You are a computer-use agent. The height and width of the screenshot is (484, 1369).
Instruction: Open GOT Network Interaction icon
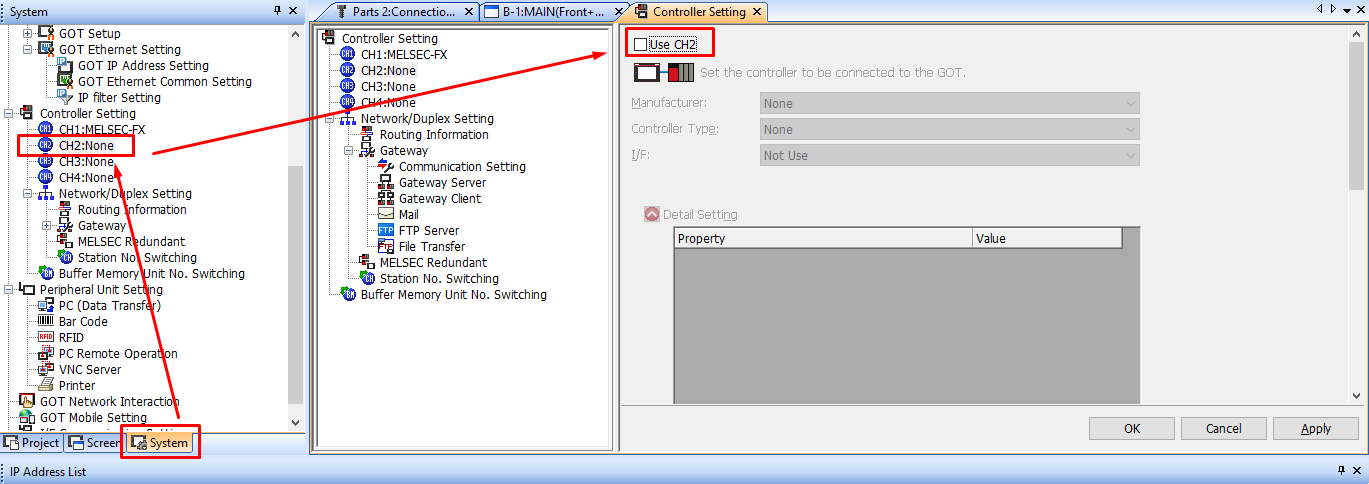pos(27,402)
